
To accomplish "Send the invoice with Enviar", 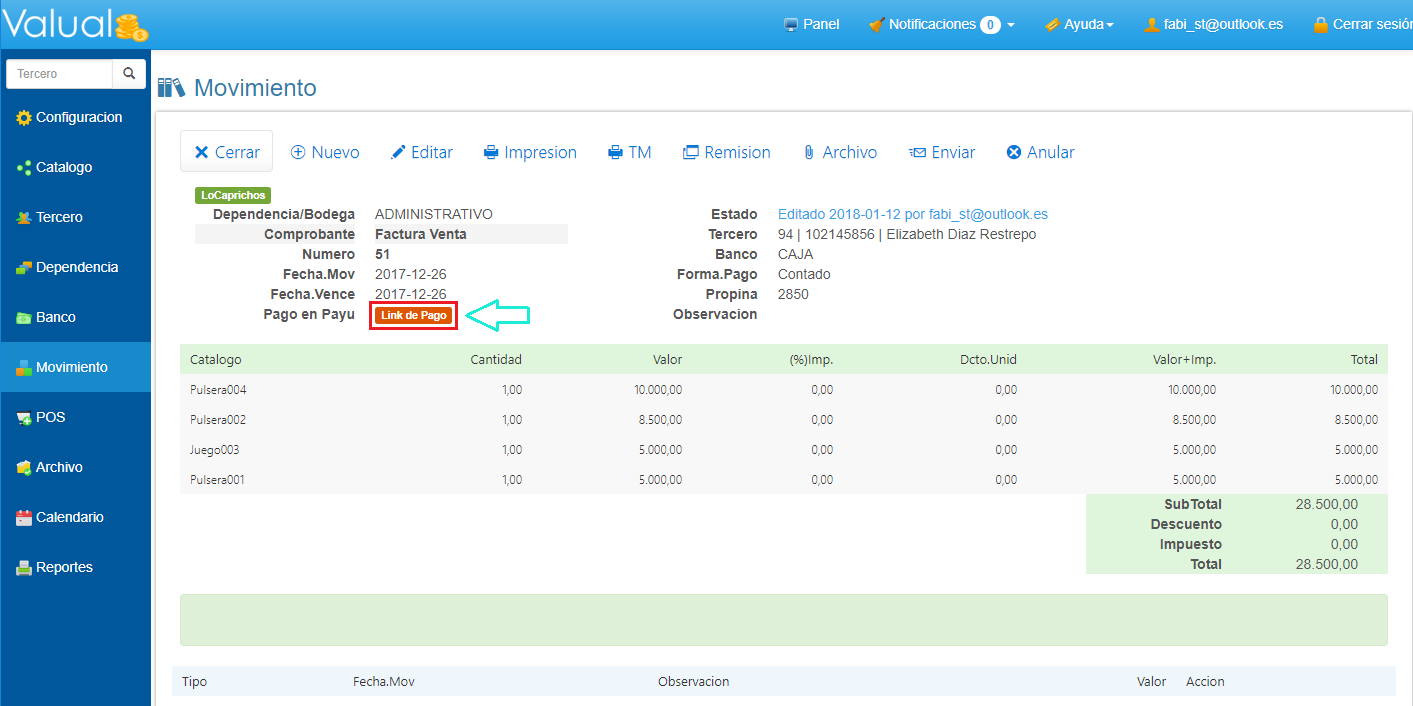I will [x=941, y=152].
